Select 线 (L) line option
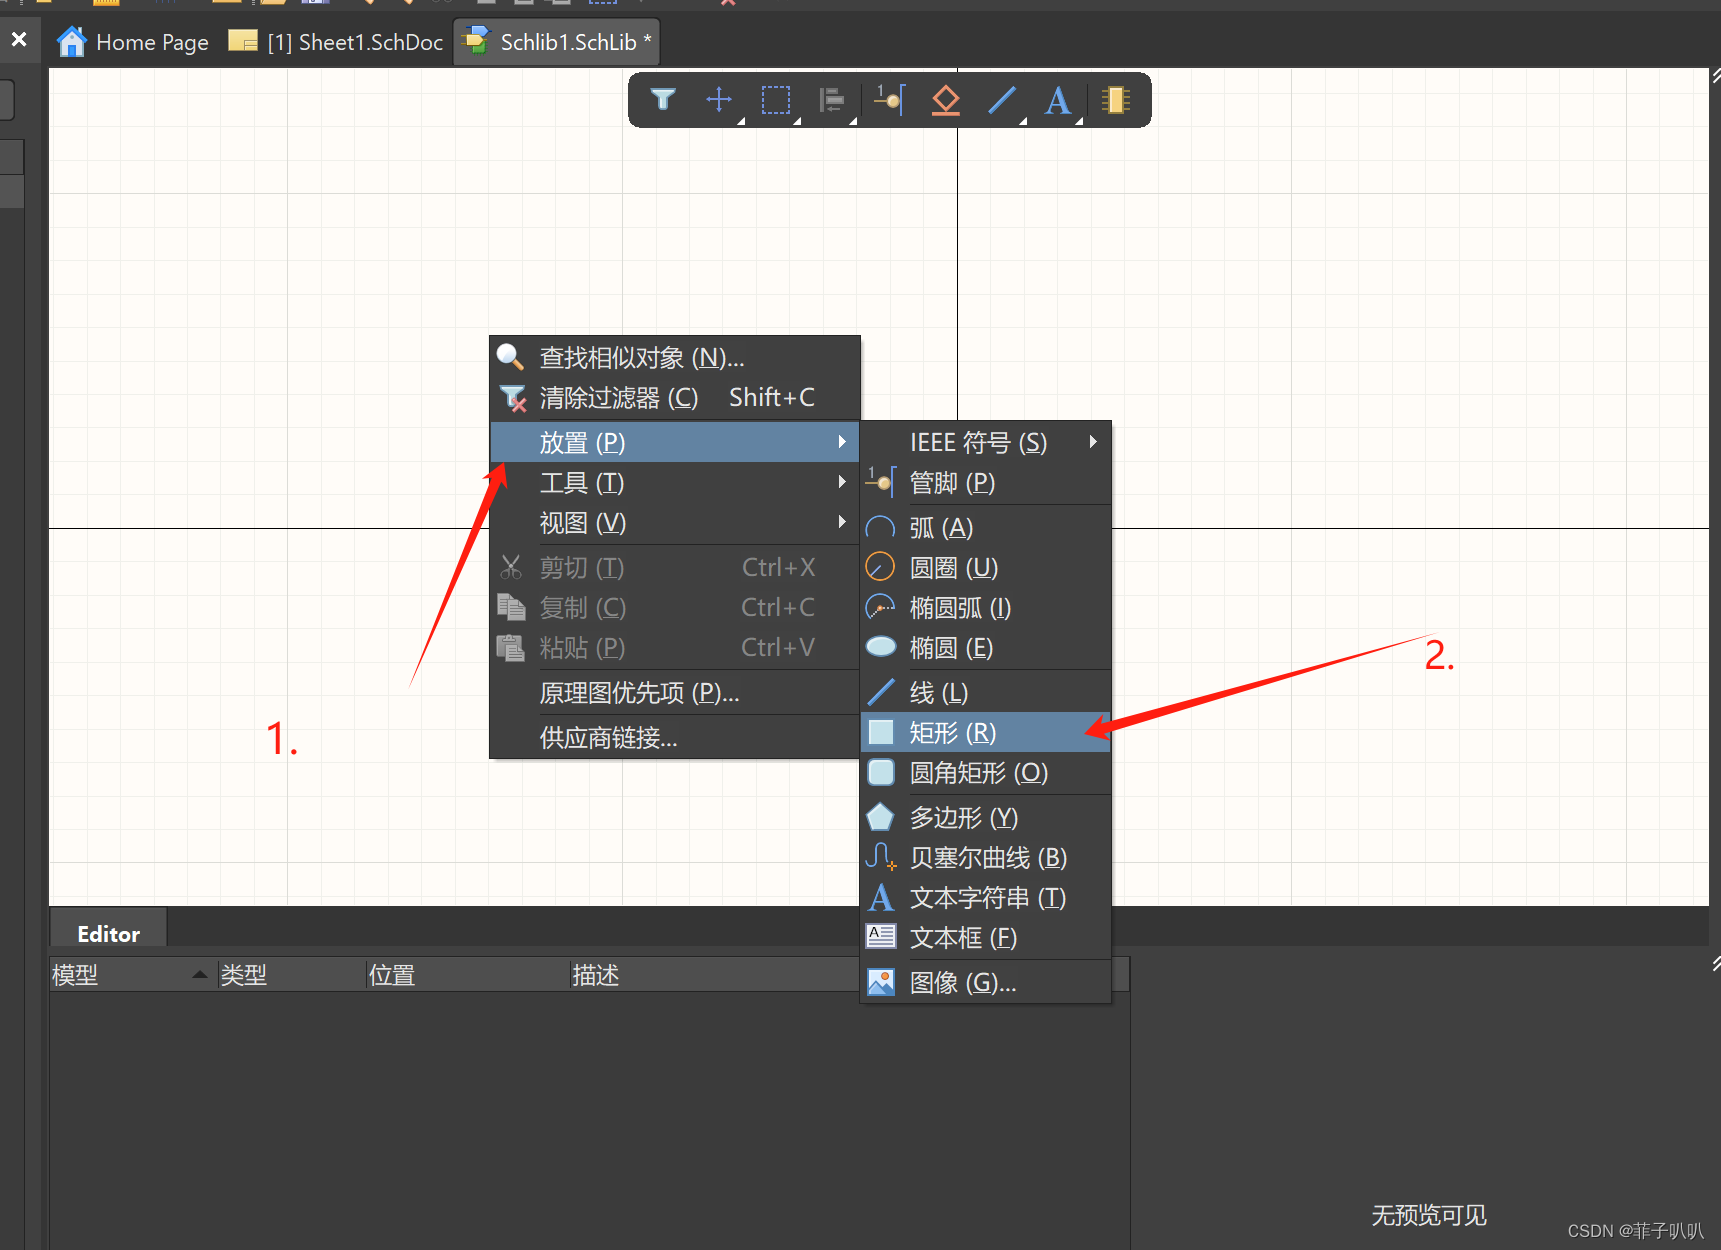 click(986, 692)
